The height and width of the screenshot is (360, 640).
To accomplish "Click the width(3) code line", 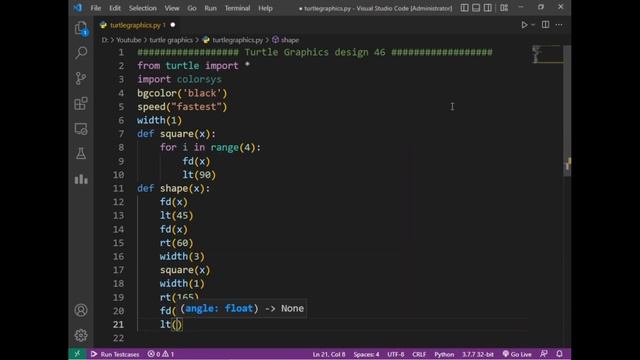I will 182,256.
